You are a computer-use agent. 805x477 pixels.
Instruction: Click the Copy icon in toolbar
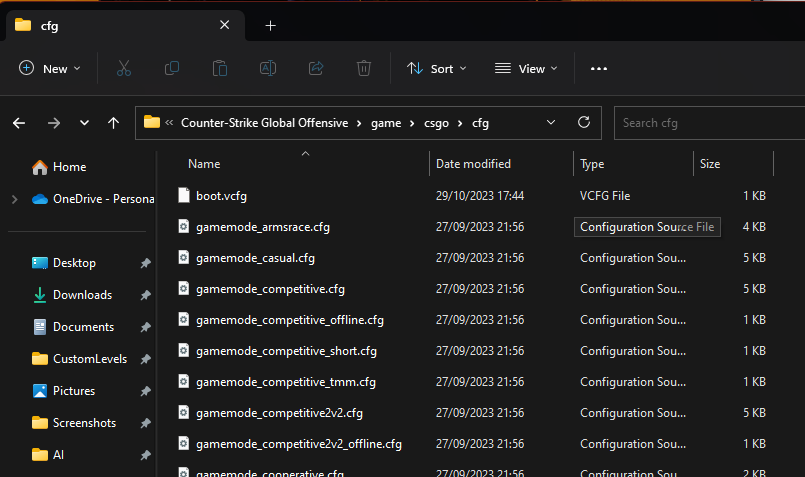[171, 68]
